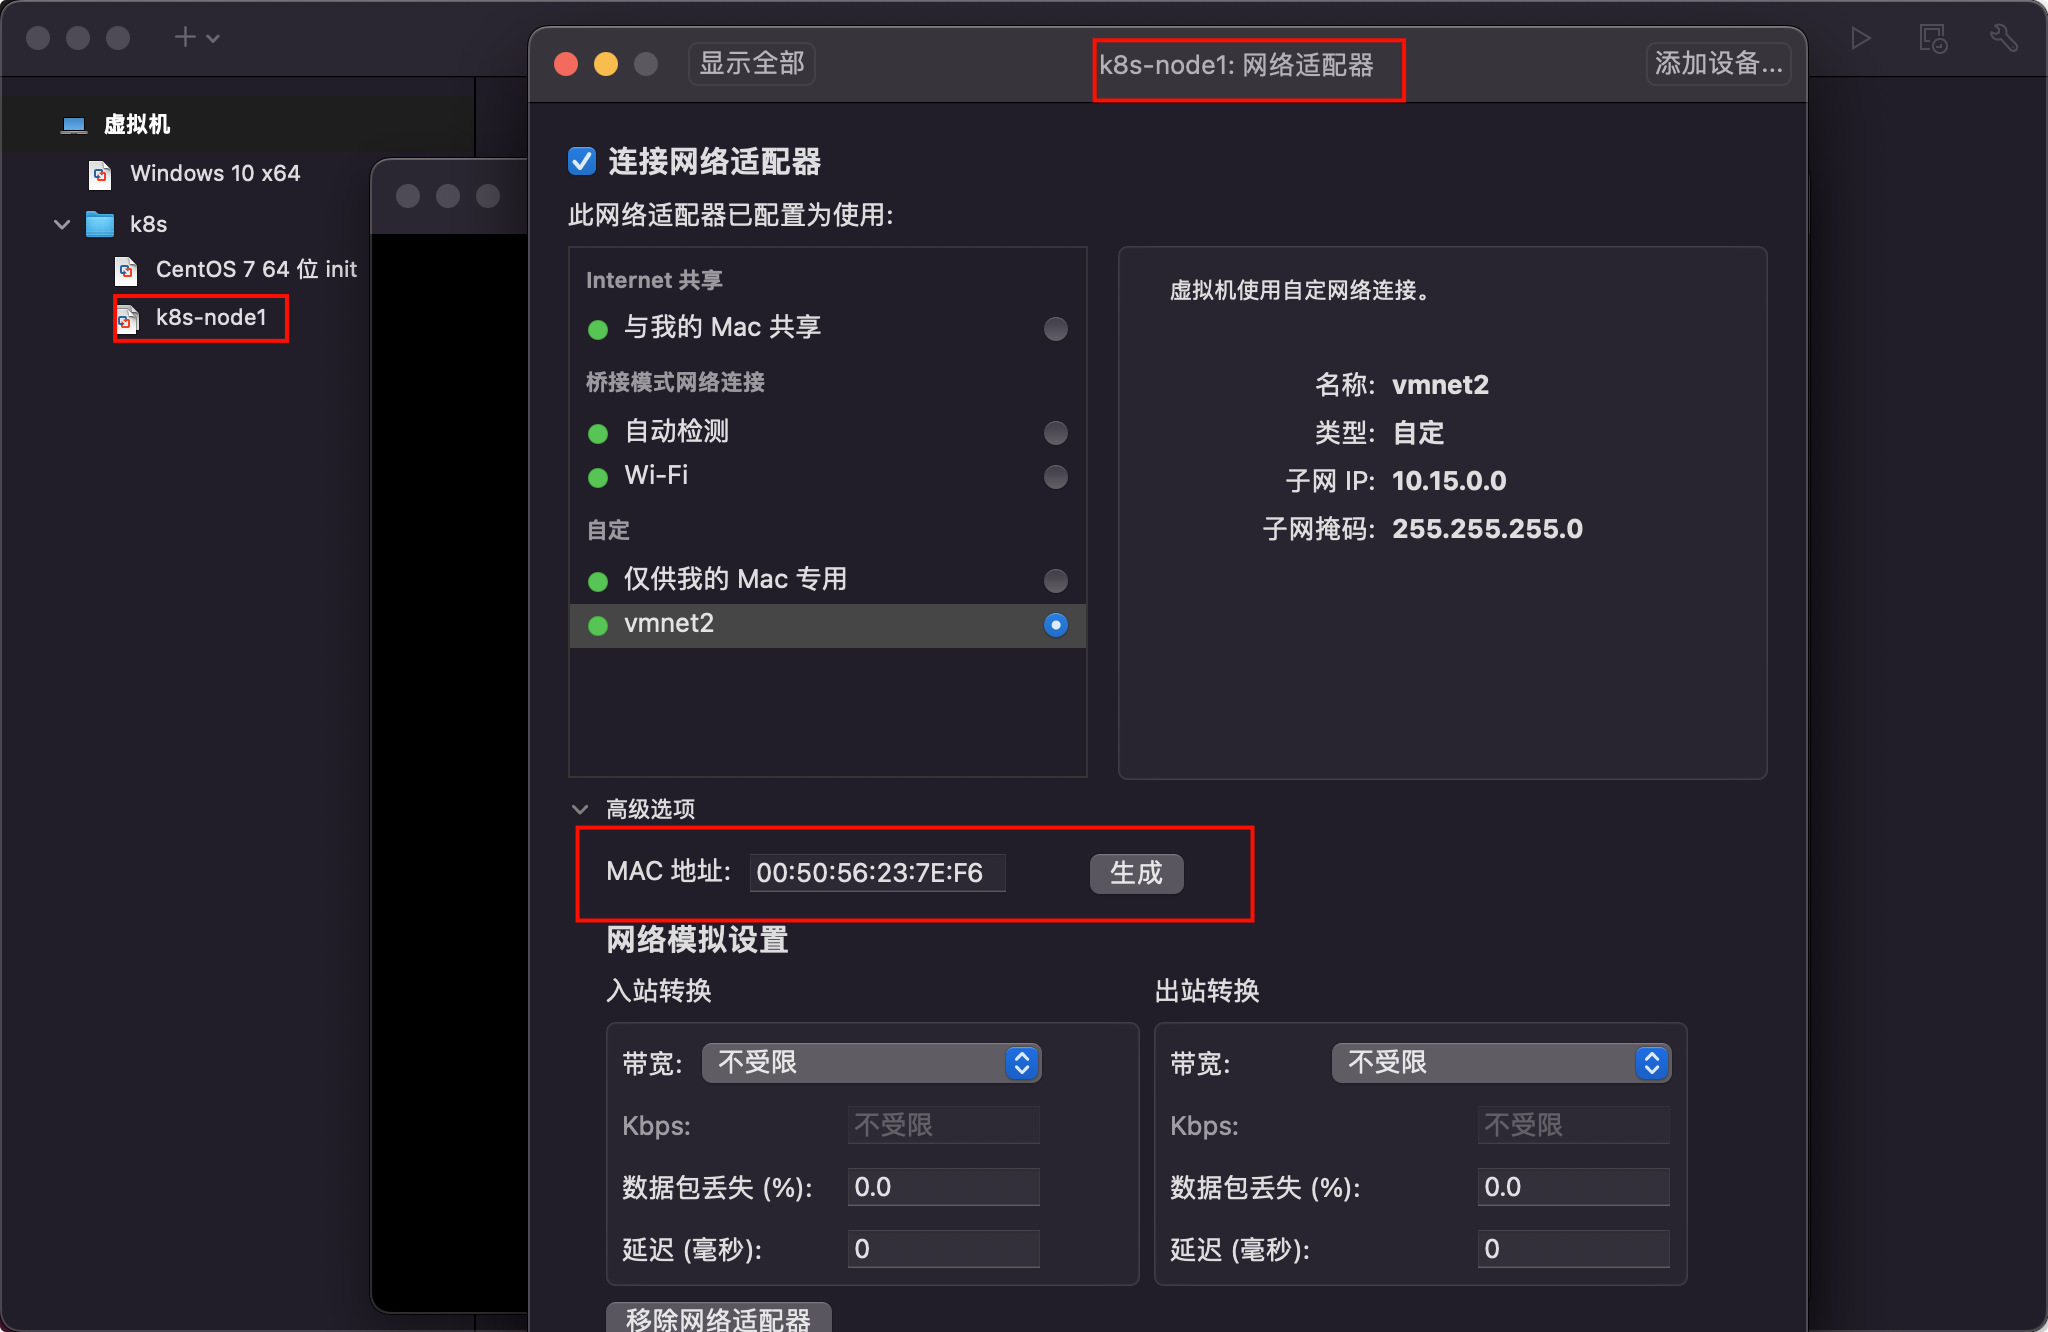Image resolution: width=2048 pixels, height=1332 pixels.
Task: Open the snapshot icon in toolbar
Action: pyautogui.click(x=1932, y=39)
